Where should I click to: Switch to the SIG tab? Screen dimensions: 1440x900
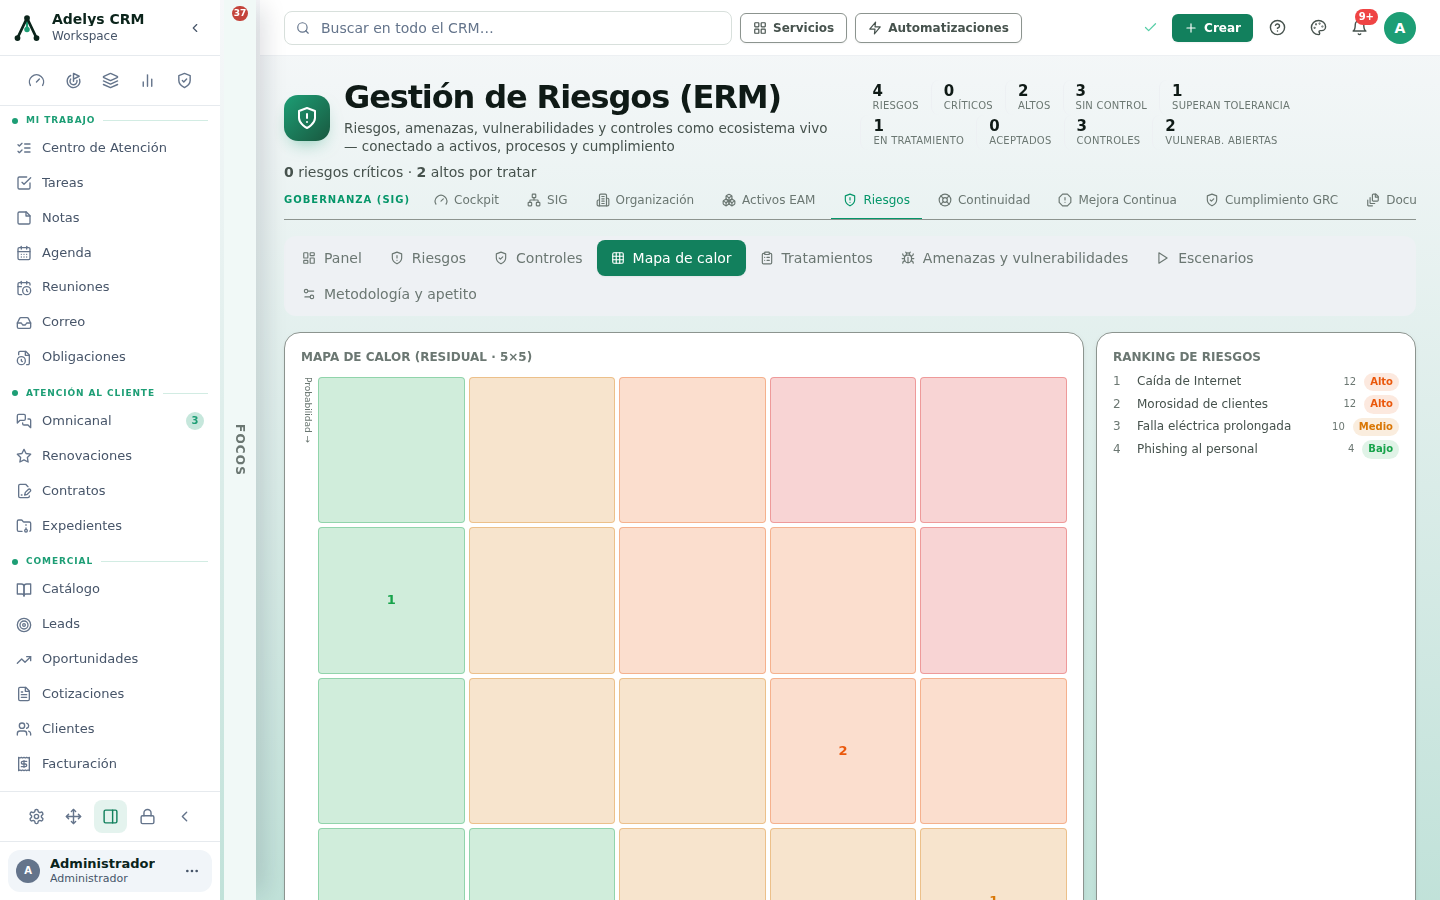tap(547, 200)
